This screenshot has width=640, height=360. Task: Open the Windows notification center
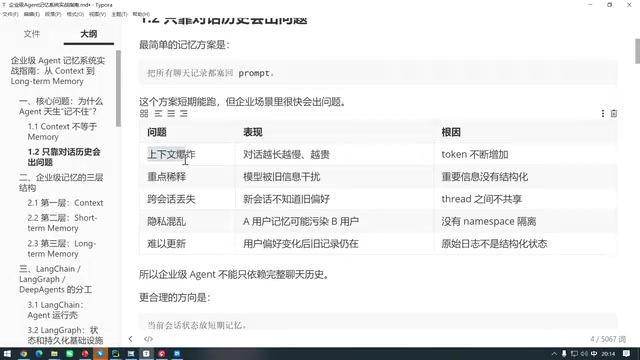point(627,353)
